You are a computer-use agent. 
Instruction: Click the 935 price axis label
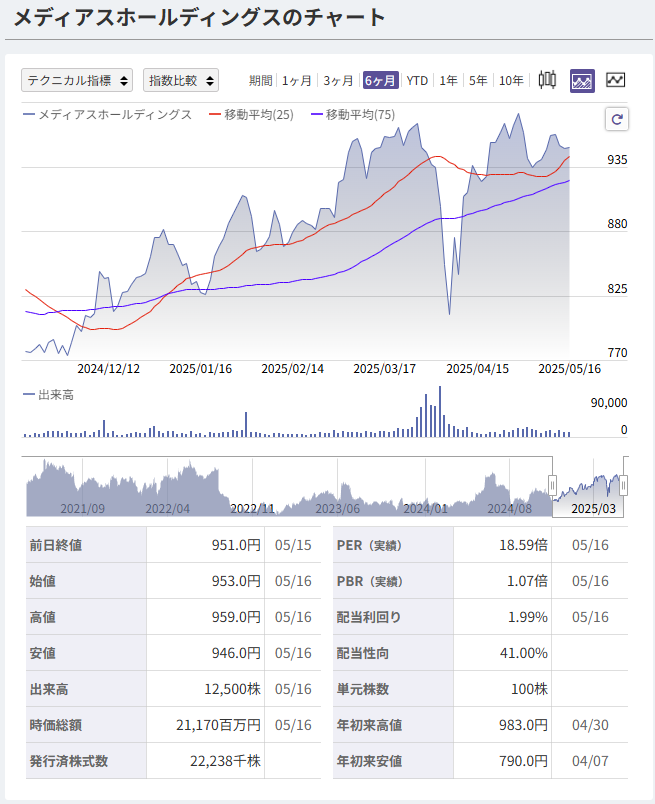pyautogui.click(x=617, y=159)
